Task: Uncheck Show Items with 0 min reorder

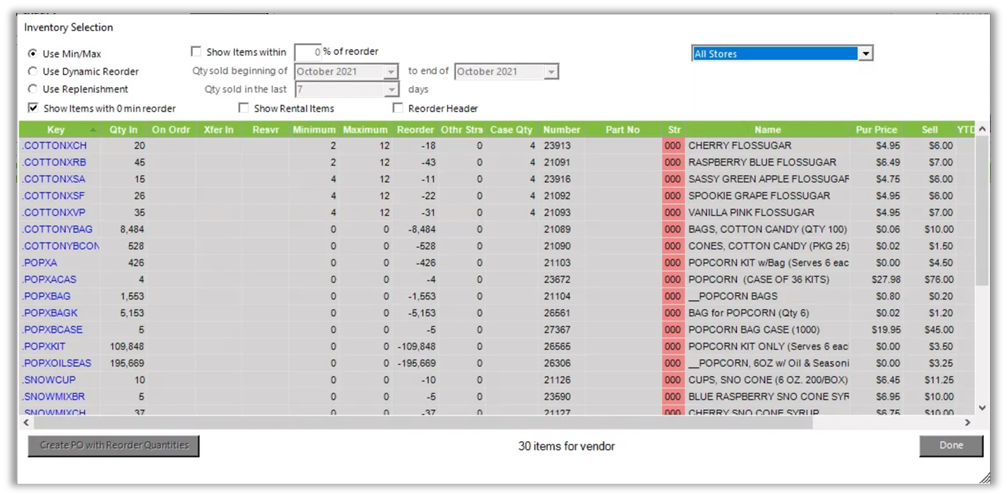Action: (x=33, y=108)
